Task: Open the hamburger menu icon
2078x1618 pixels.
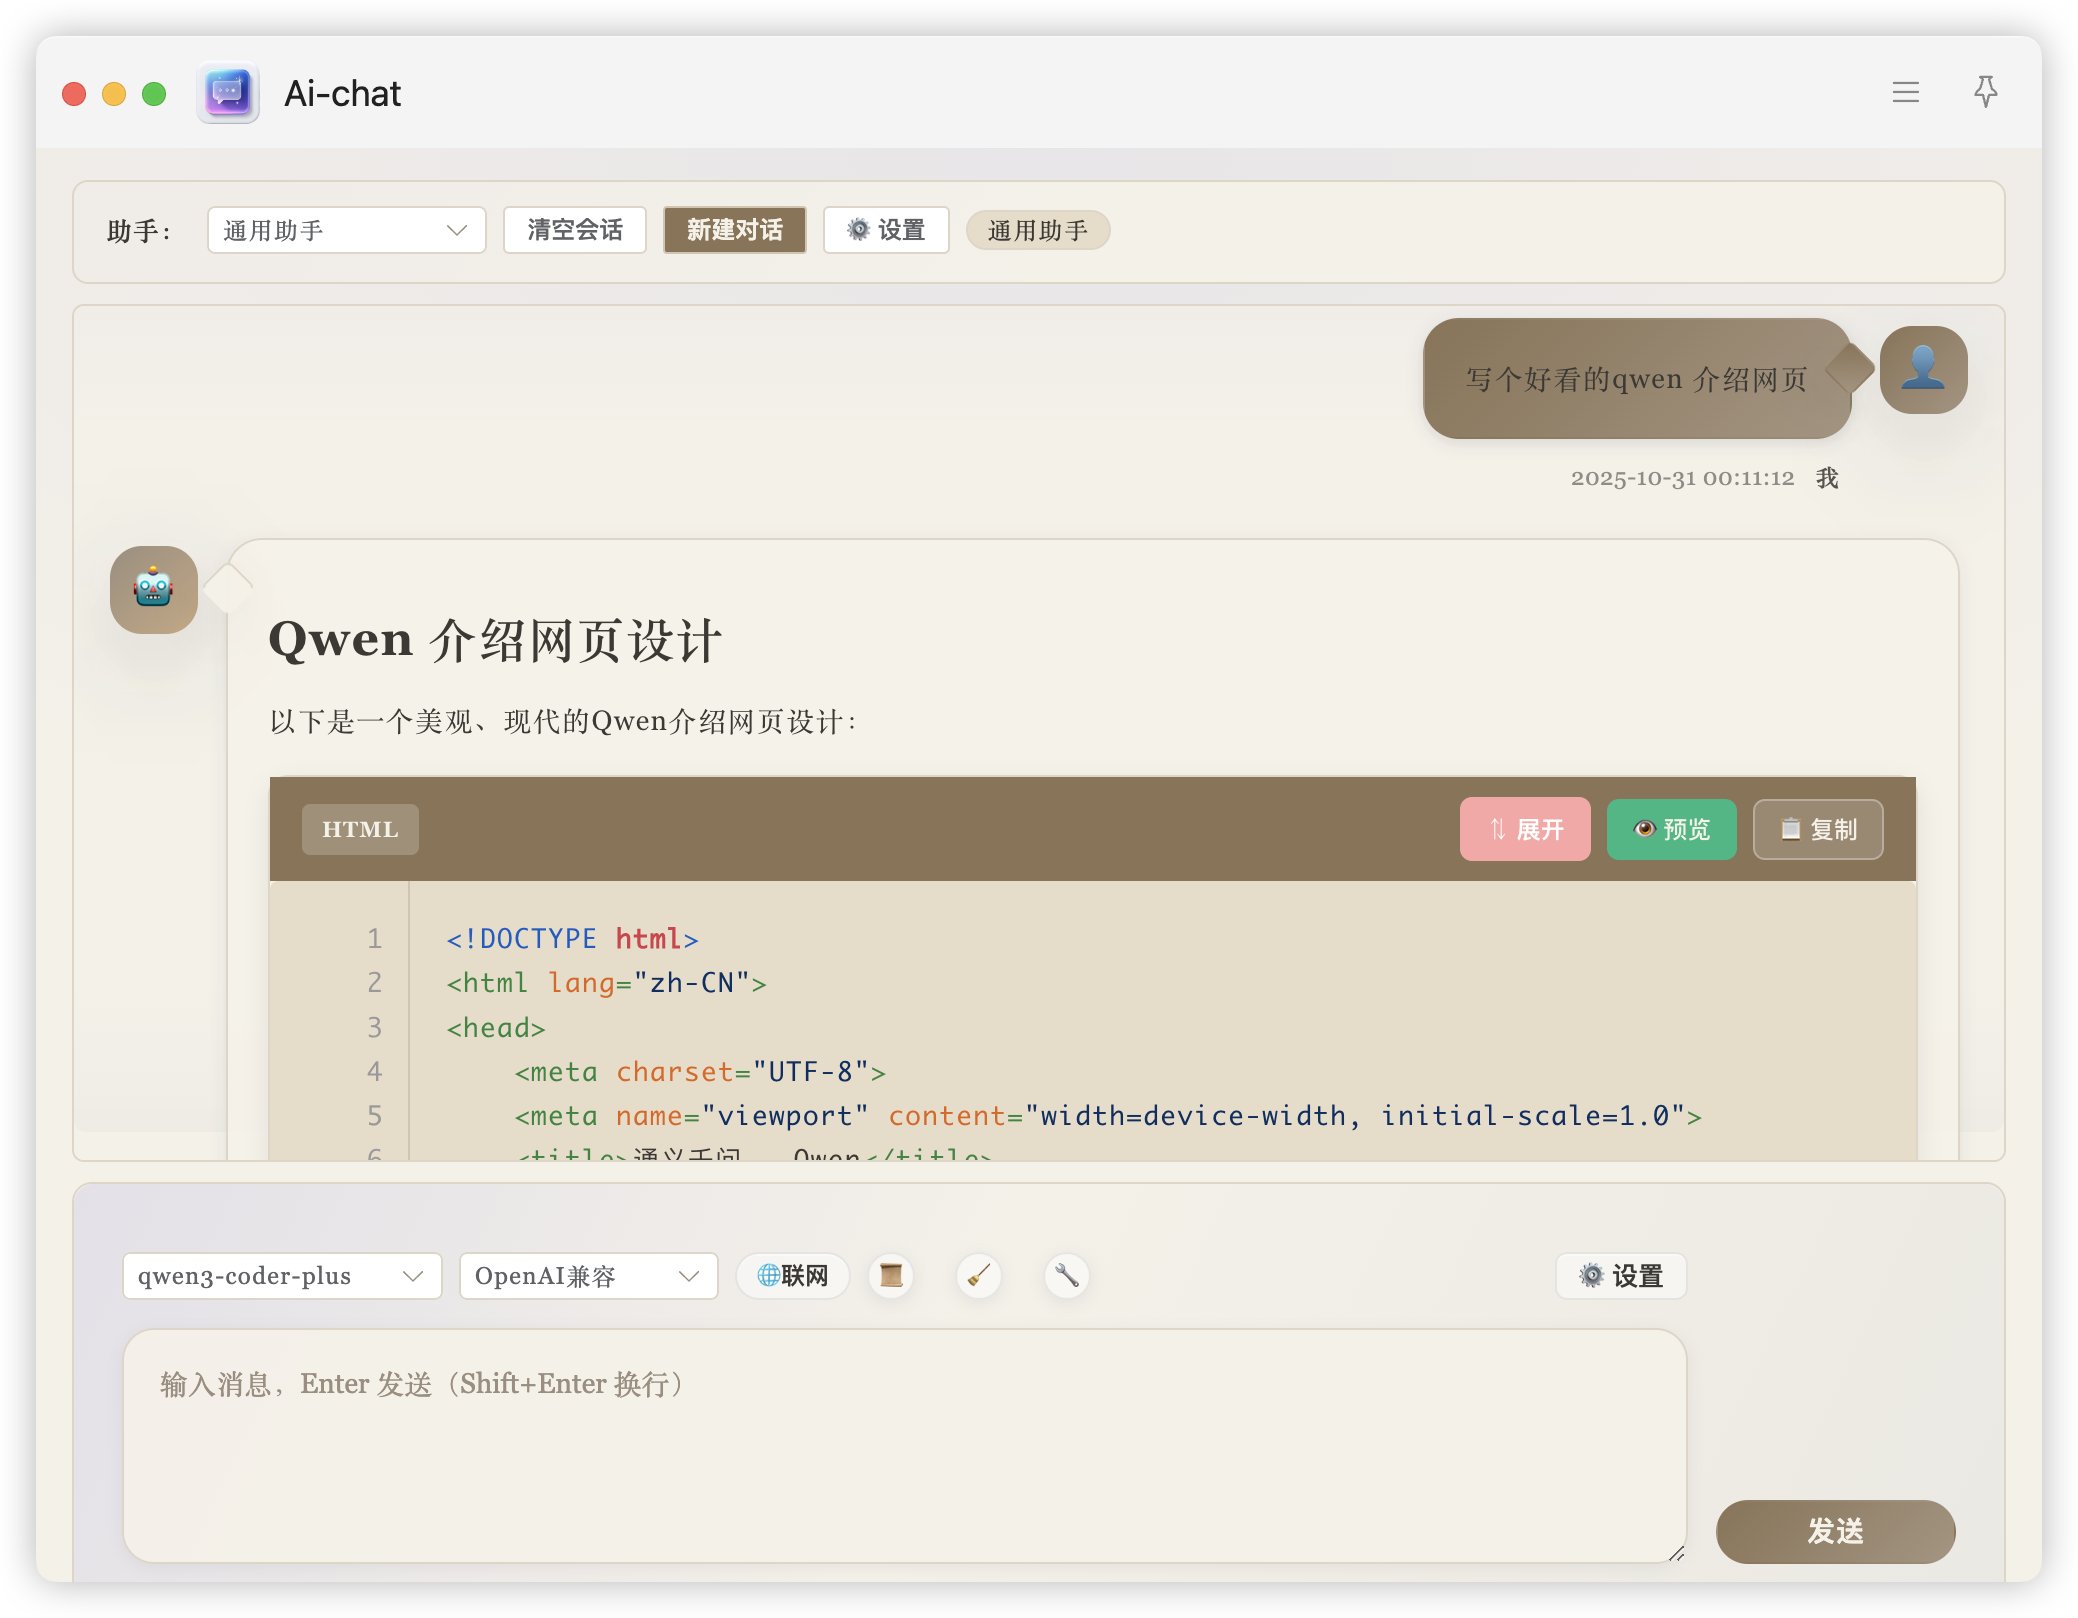Action: [x=1905, y=92]
